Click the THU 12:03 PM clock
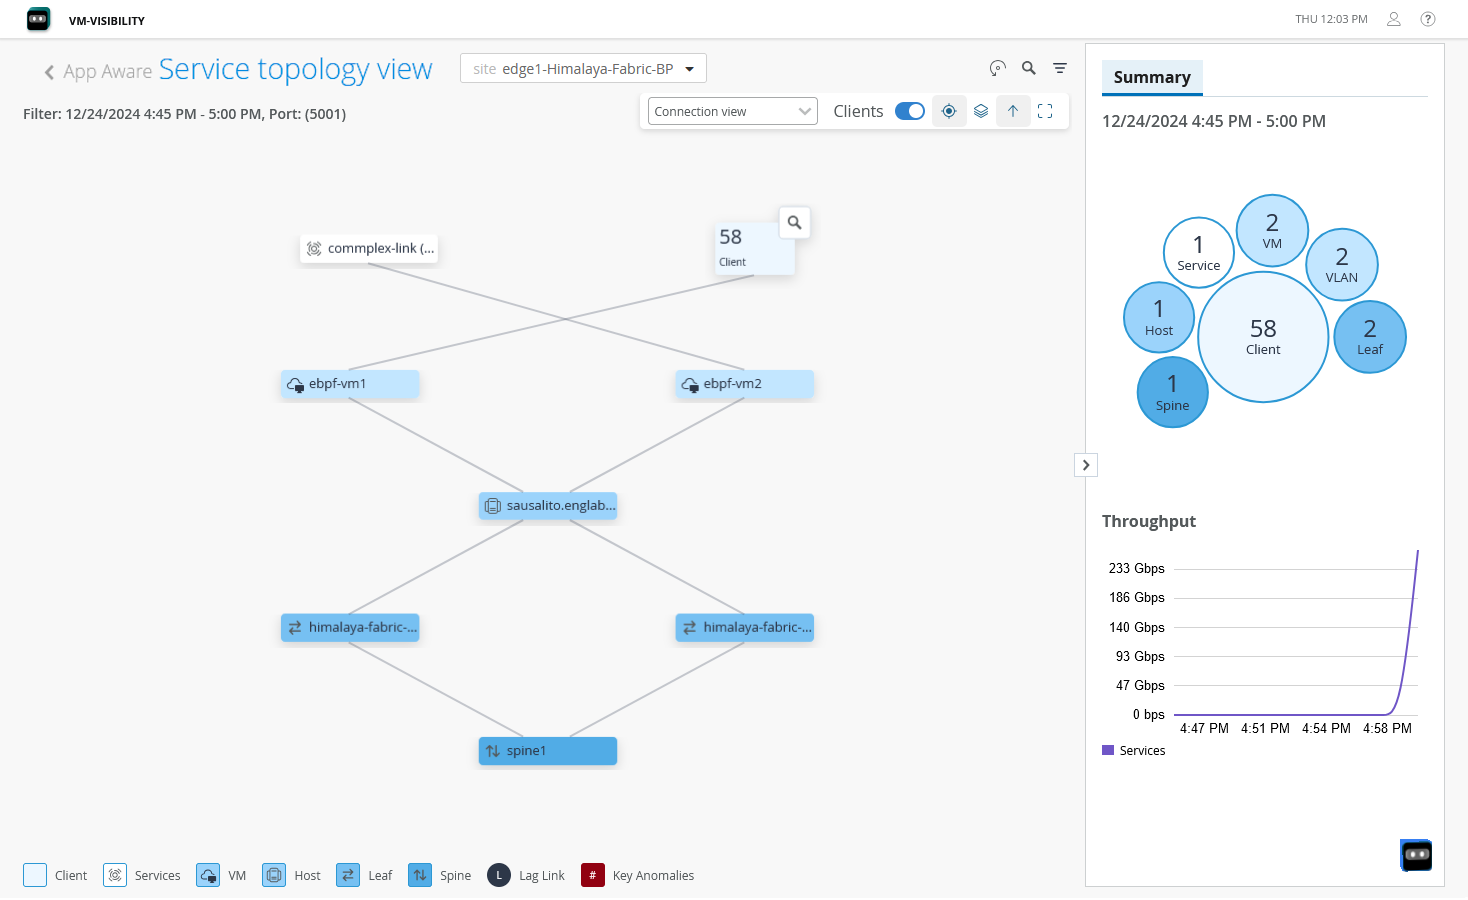1468x900 pixels. pos(1331,19)
